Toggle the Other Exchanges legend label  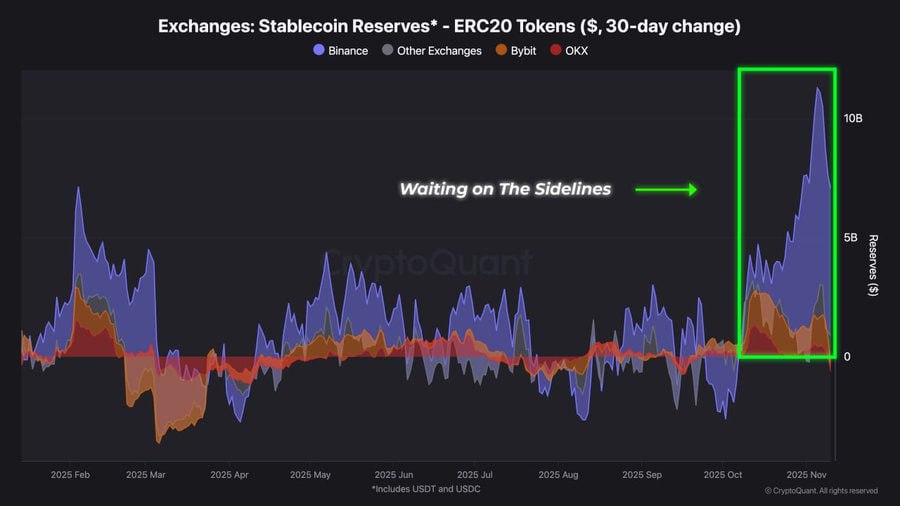[439, 51]
